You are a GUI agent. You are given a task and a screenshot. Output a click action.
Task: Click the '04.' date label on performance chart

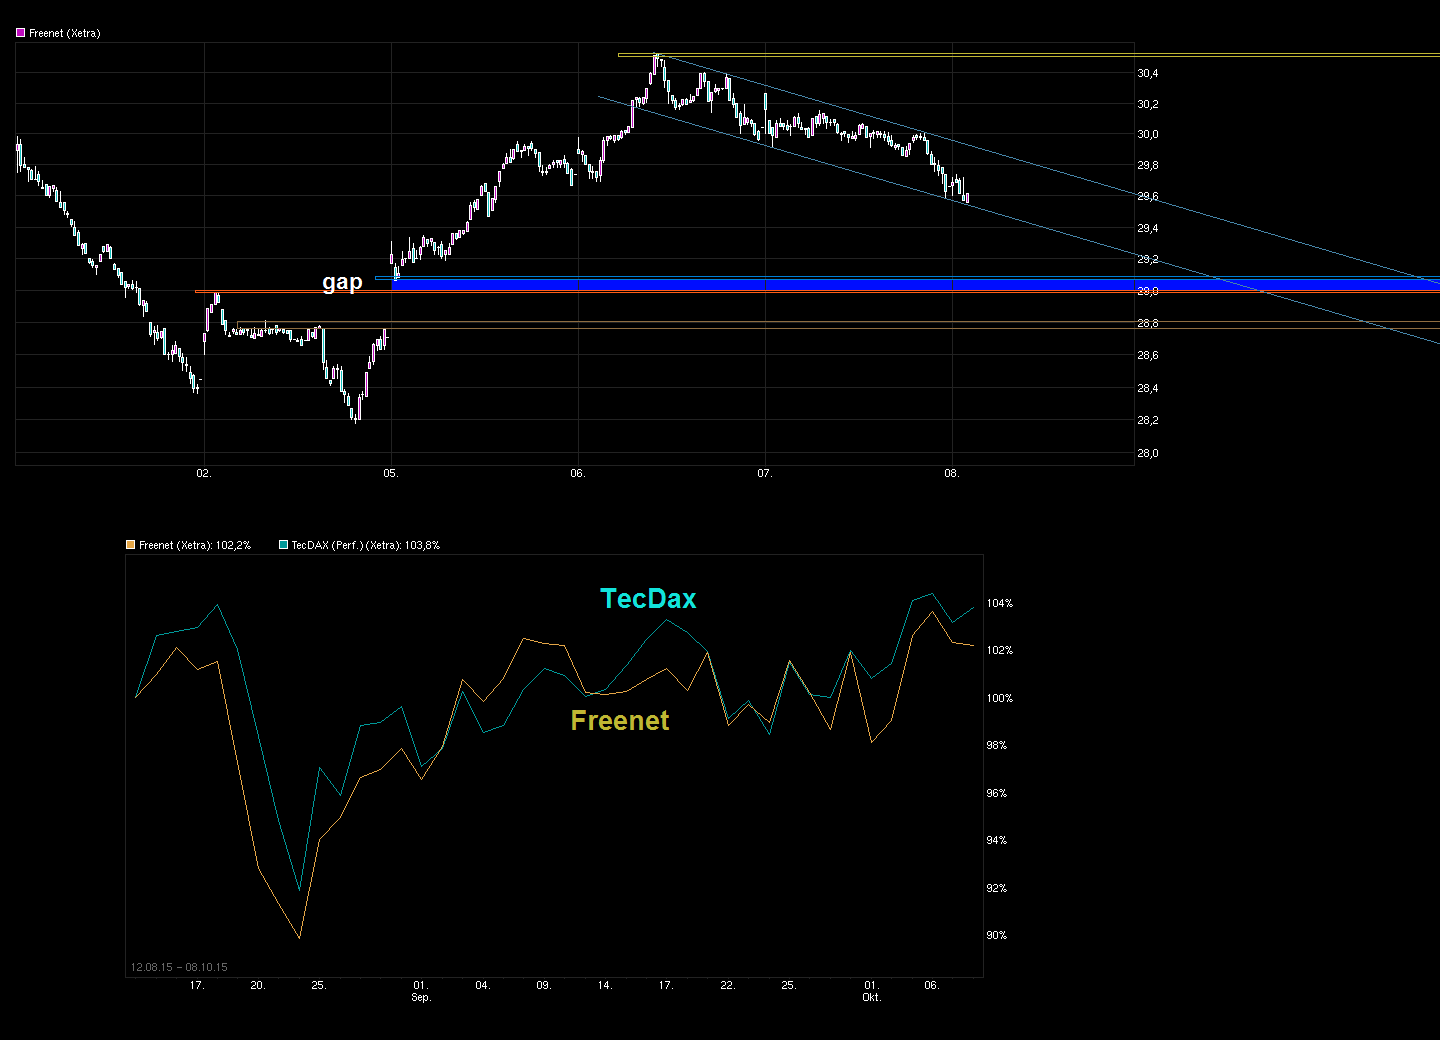click(x=483, y=985)
